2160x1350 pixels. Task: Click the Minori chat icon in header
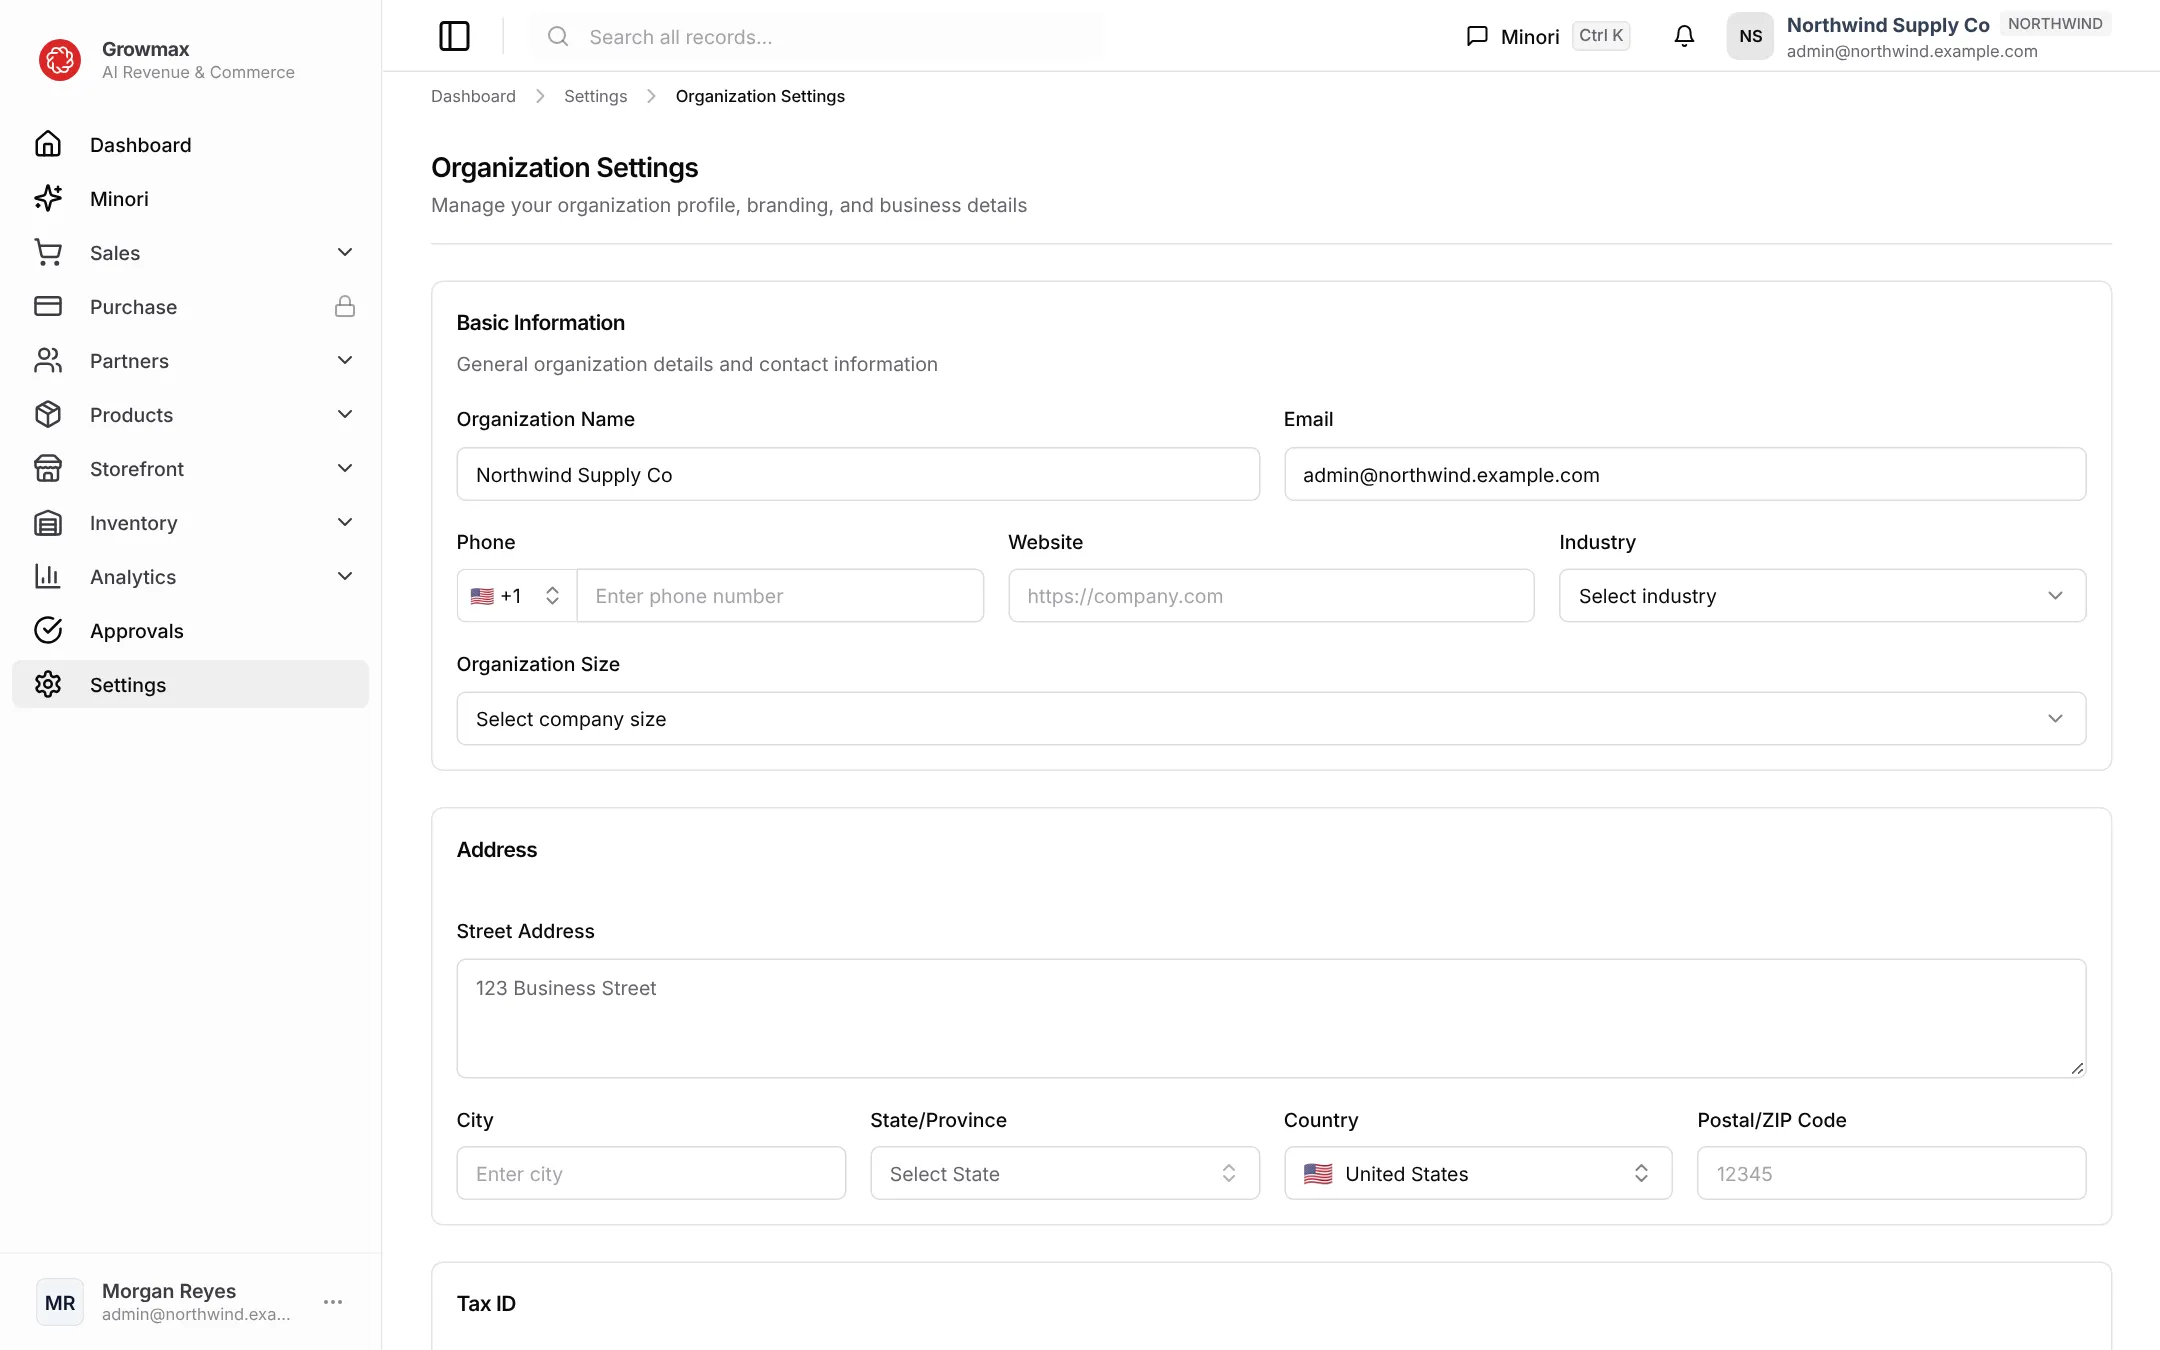1477,36
